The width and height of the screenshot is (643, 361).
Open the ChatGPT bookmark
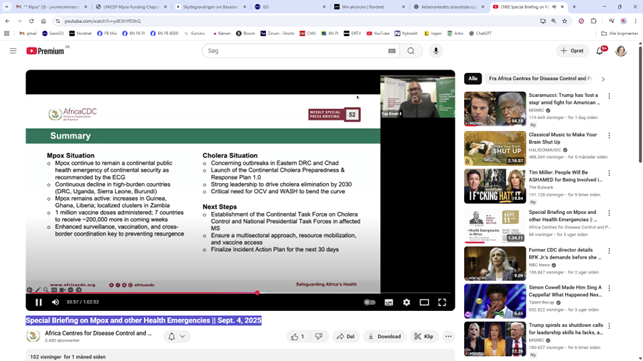click(480, 33)
